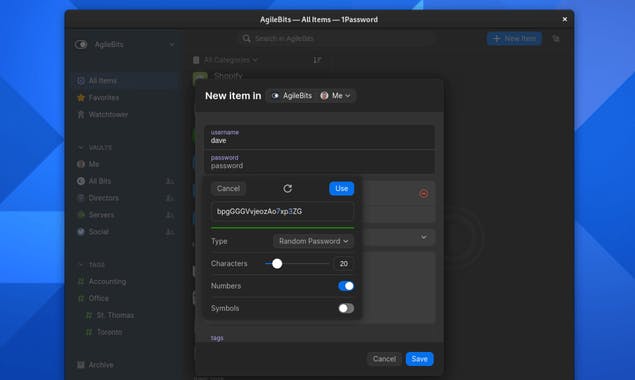The height and width of the screenshot is (380, 635).
Task: Click the All Bits vault icon
Action: pos(81,181)
